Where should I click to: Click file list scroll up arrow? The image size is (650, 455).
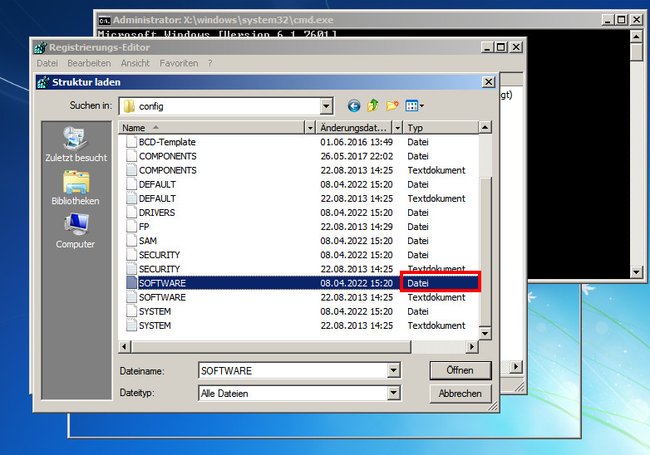[485, 127]
